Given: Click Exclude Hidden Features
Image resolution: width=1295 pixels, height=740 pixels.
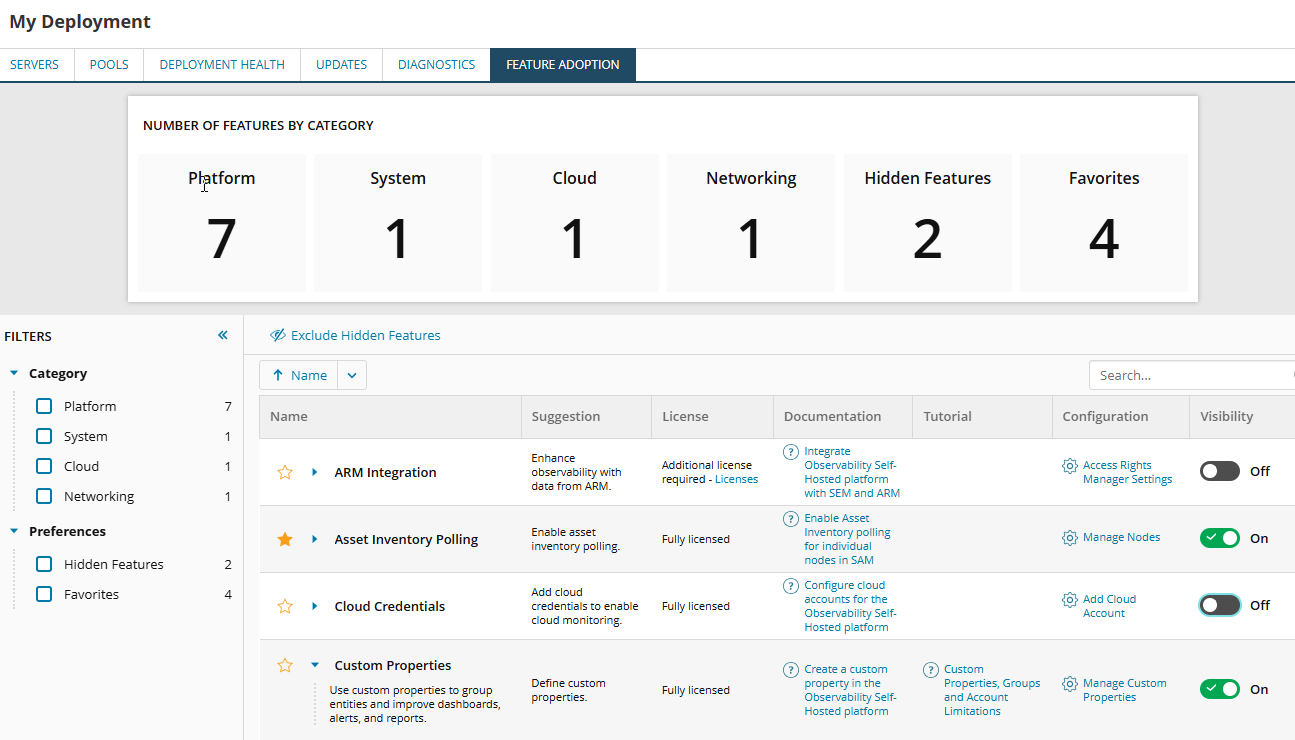Looking at the screenshot, I should (355, 336).
